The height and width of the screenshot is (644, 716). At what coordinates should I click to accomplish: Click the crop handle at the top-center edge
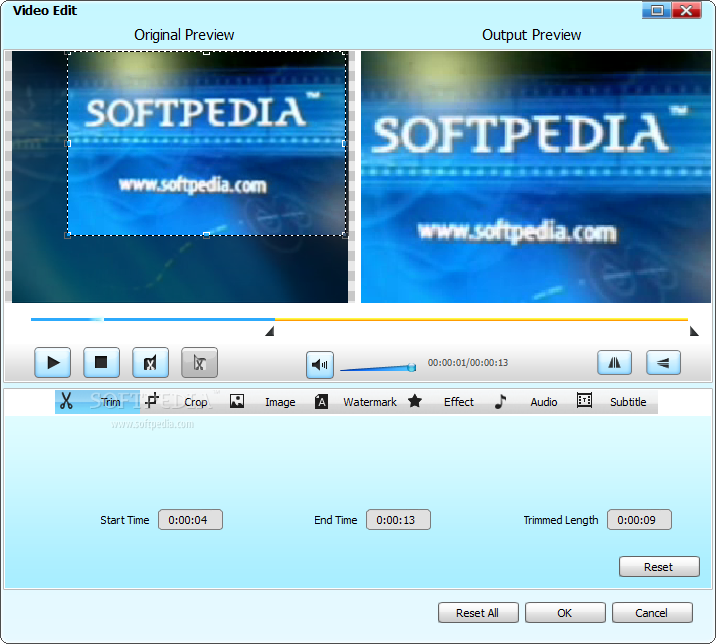coord(206,53)
